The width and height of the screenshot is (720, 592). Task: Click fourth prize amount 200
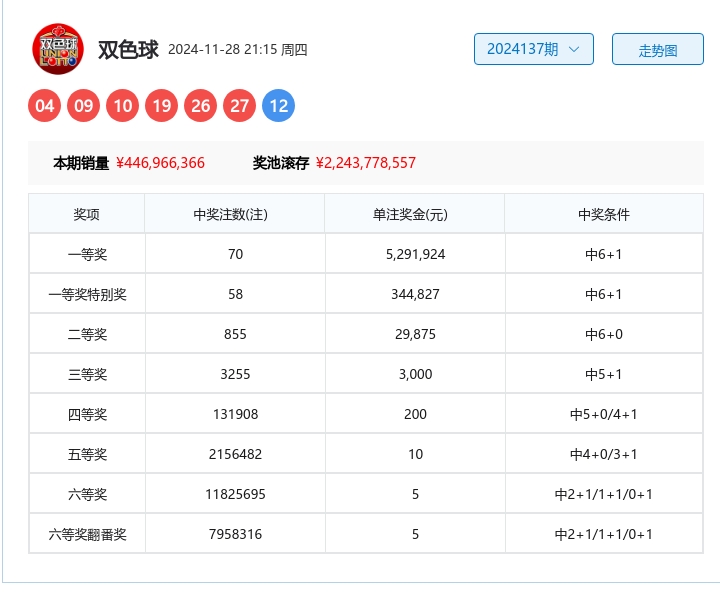click(x=416, y=414)
